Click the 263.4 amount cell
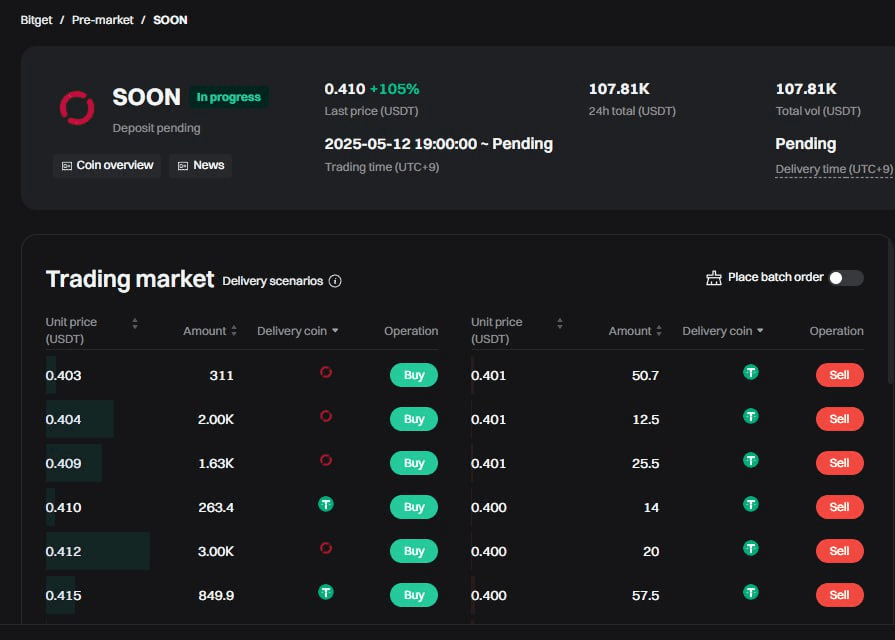895x640 pixels. pyautogui.click(x=216, y=508)
